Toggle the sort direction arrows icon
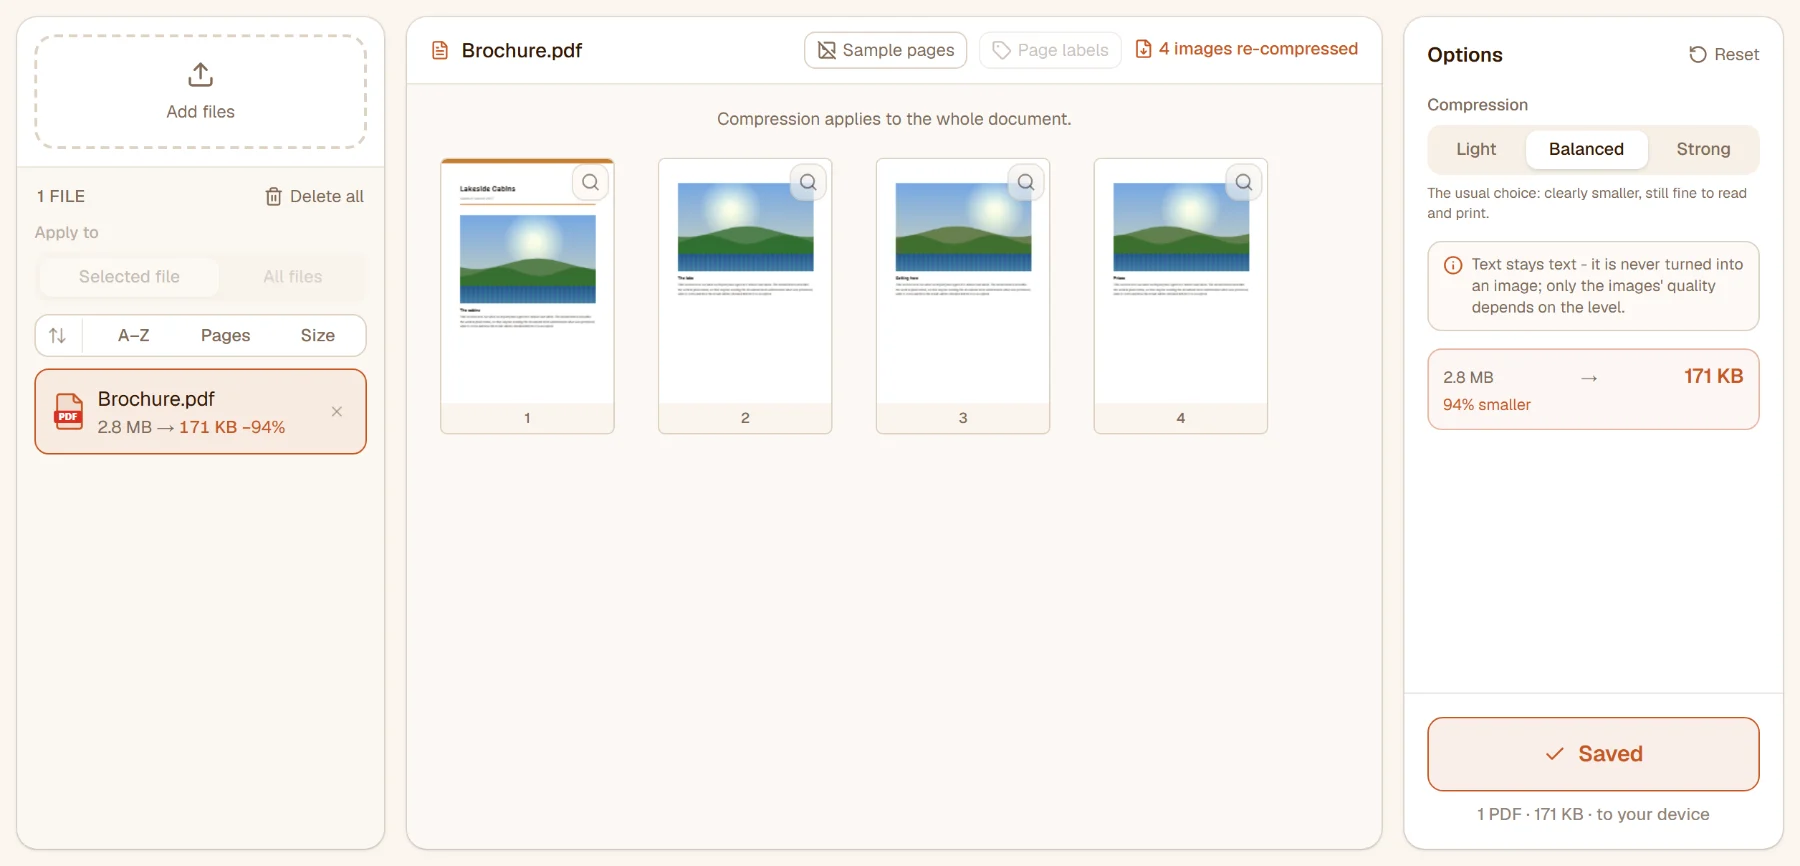The image size is (1800, 866). [58, 336]
